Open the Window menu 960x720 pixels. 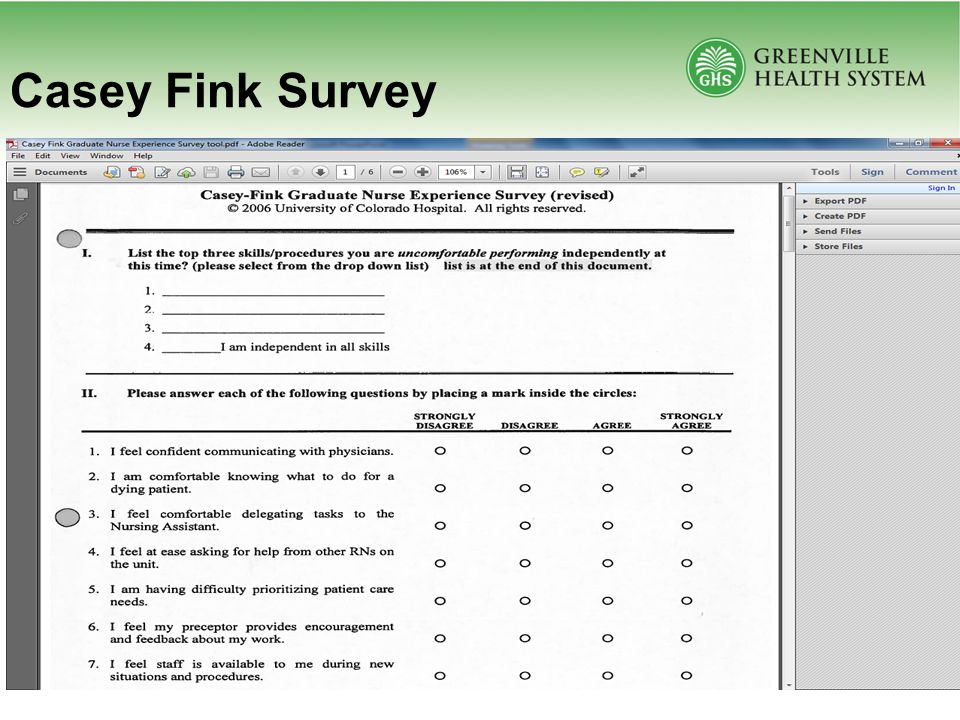tap(107, 156)
